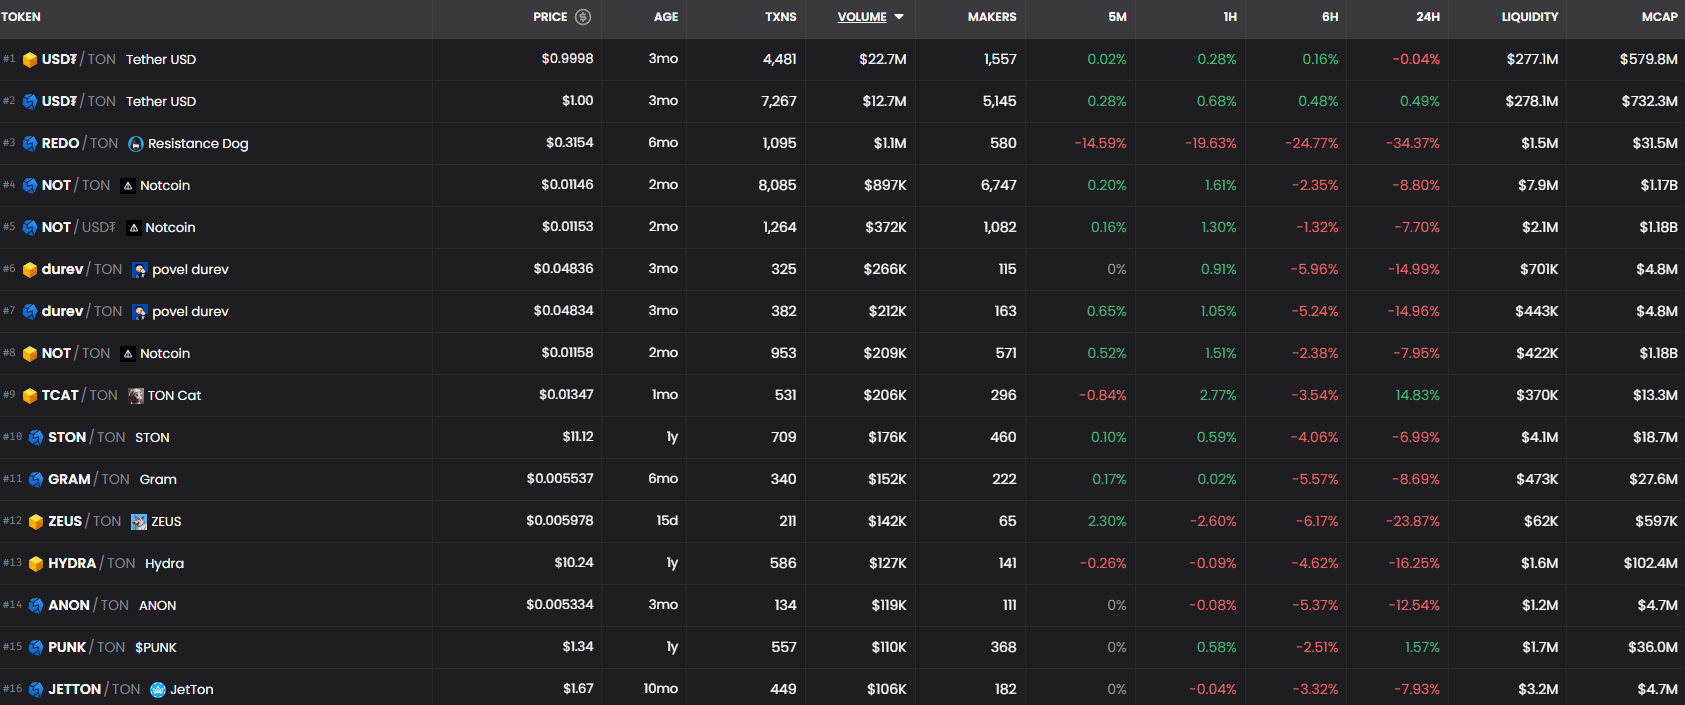Click the blue DEX icon in row #7 durev/TON
The image size is (1685, 705).
[30, 312]
